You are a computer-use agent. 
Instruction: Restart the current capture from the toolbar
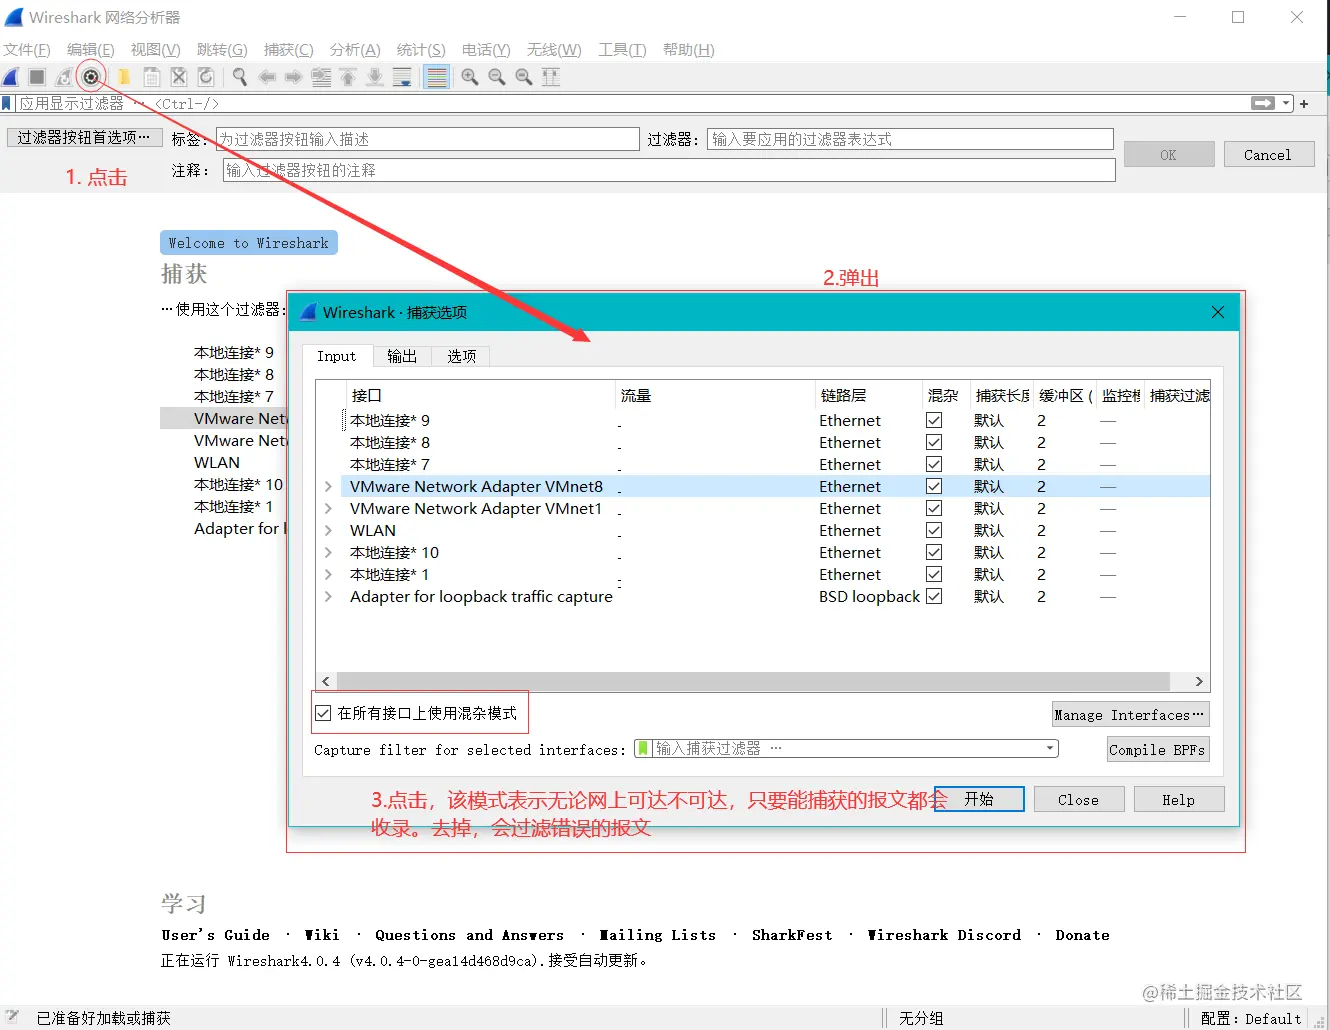[x=64, y=77]
